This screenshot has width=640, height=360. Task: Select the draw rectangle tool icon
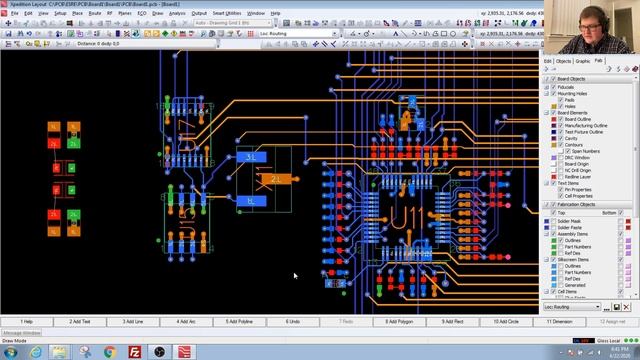click(444, 34)
